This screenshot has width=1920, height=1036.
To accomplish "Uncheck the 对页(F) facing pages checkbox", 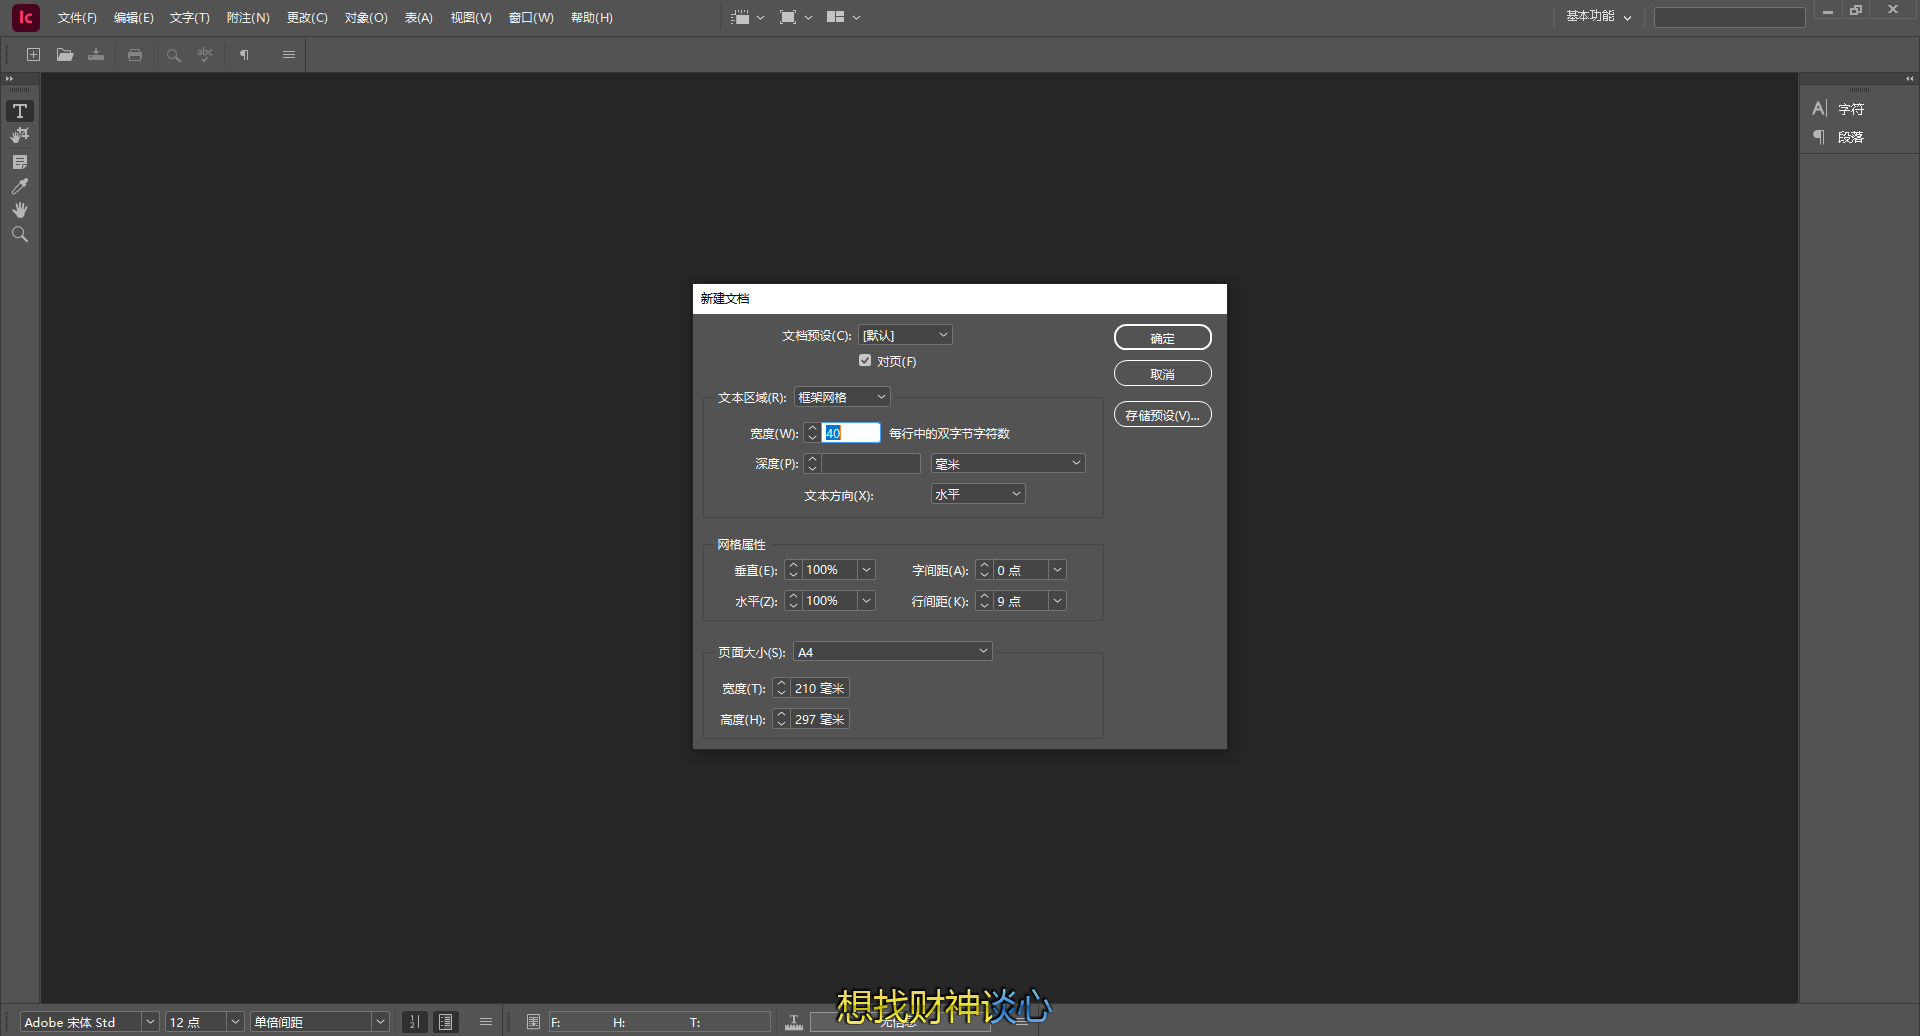I will point(865,360).
